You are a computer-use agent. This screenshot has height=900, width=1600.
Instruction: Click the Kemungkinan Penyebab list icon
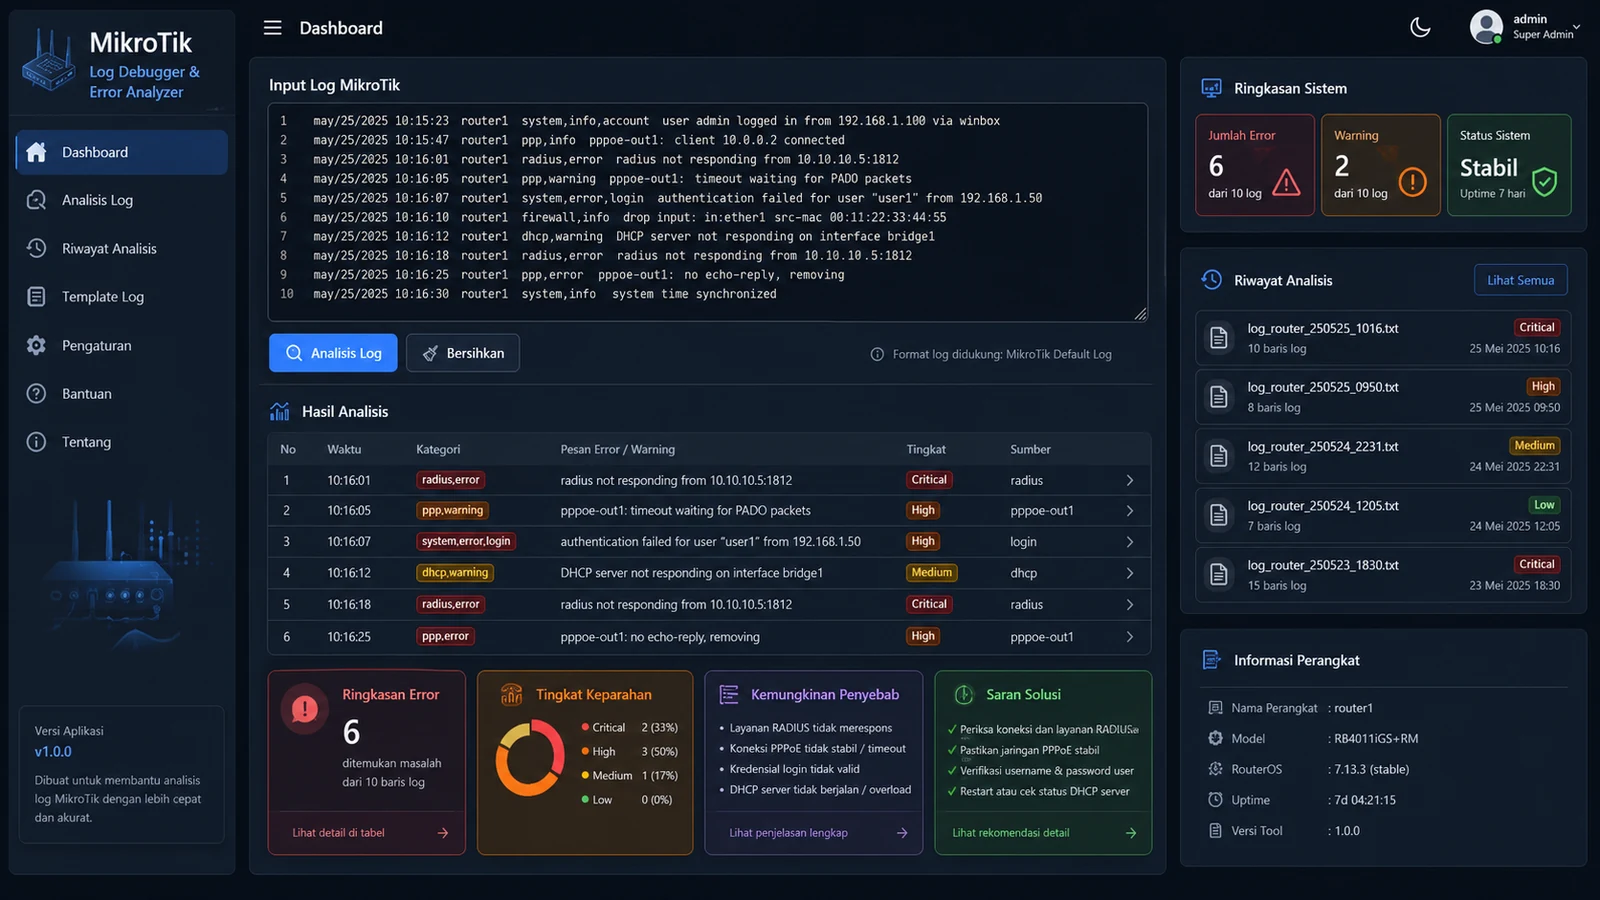[729, 695]
